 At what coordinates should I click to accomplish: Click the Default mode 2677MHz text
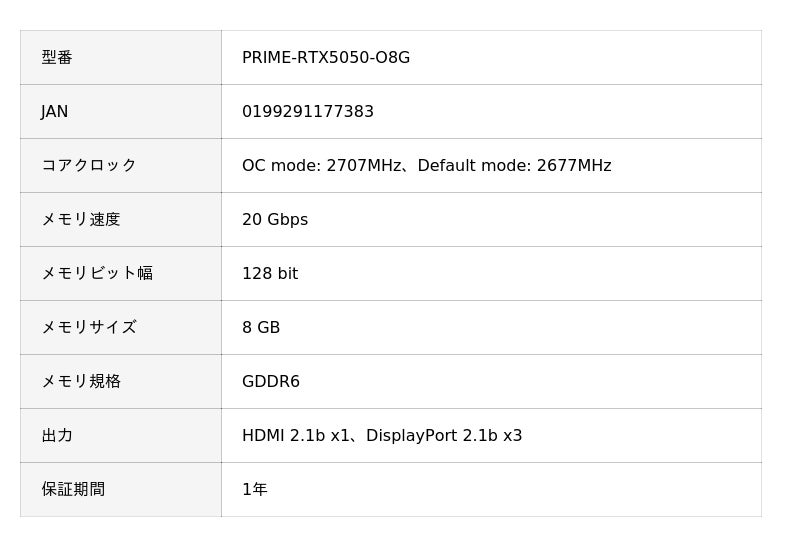pyautogui.click(x=514, y=166)
